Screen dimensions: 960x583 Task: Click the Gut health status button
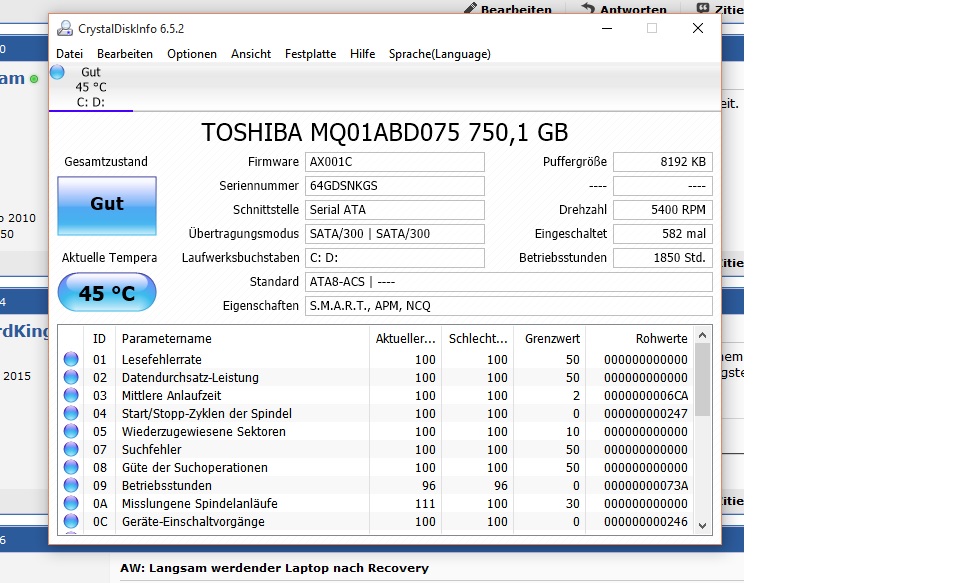[107, 206]
